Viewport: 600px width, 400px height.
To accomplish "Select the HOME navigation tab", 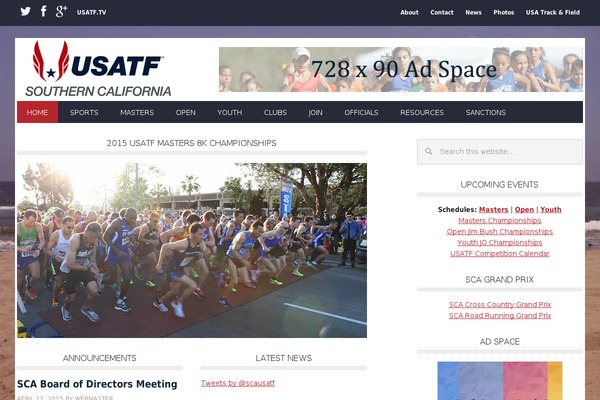I will pos(38,112).
